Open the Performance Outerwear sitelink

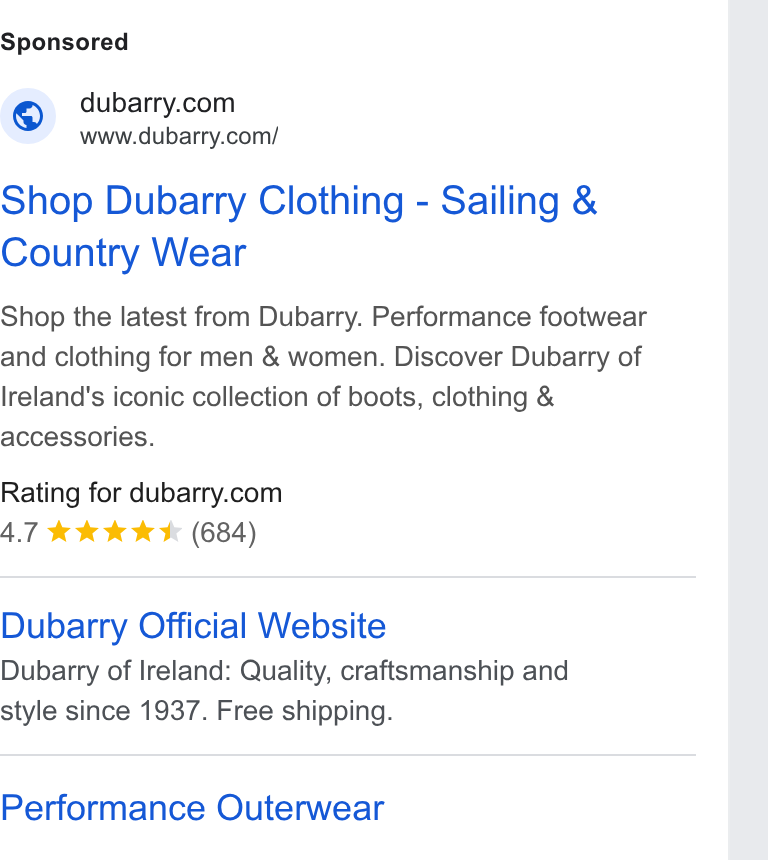(192, 808)
